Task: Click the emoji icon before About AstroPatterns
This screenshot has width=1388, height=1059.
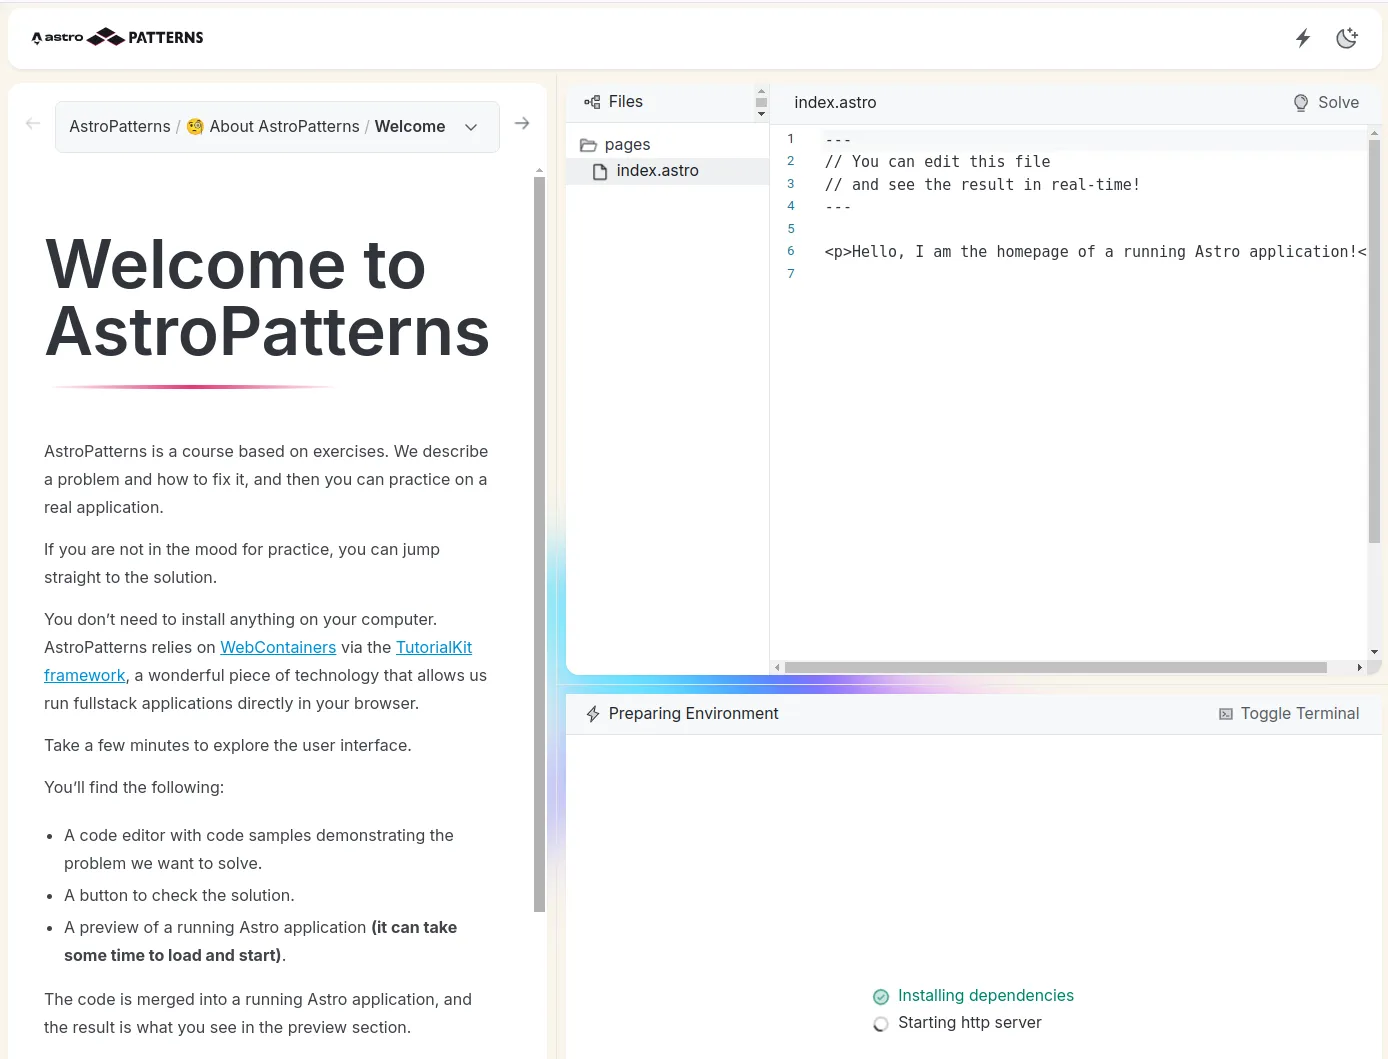Action: click(x=195, y=127)
